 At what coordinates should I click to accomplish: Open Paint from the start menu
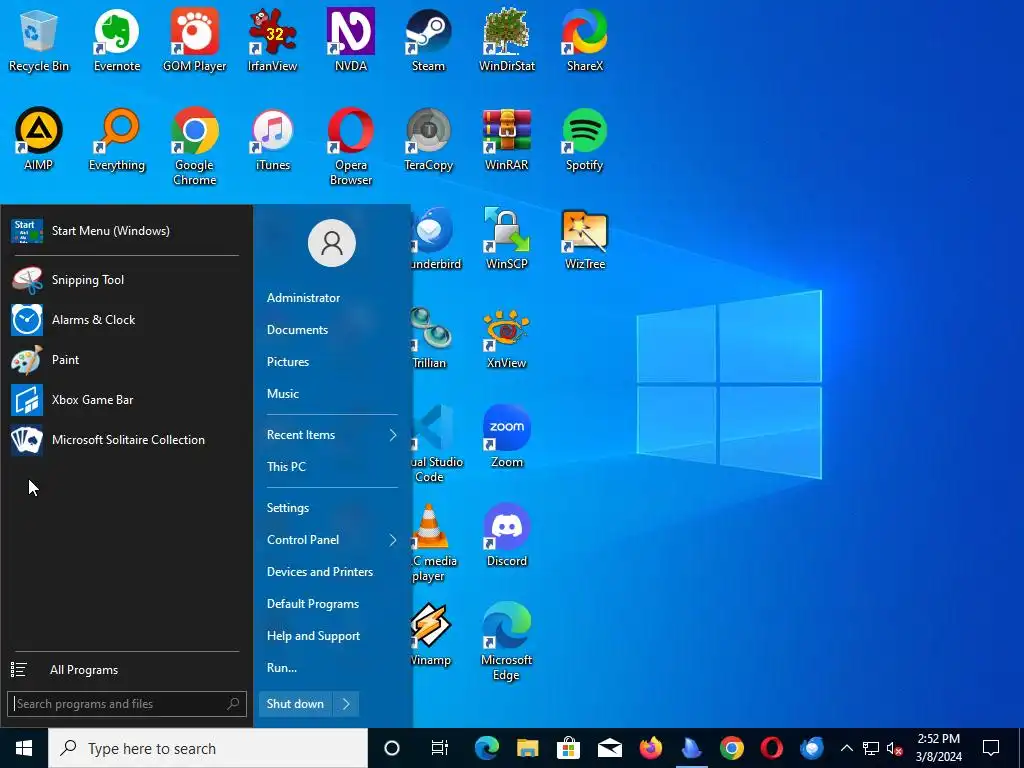127,360
